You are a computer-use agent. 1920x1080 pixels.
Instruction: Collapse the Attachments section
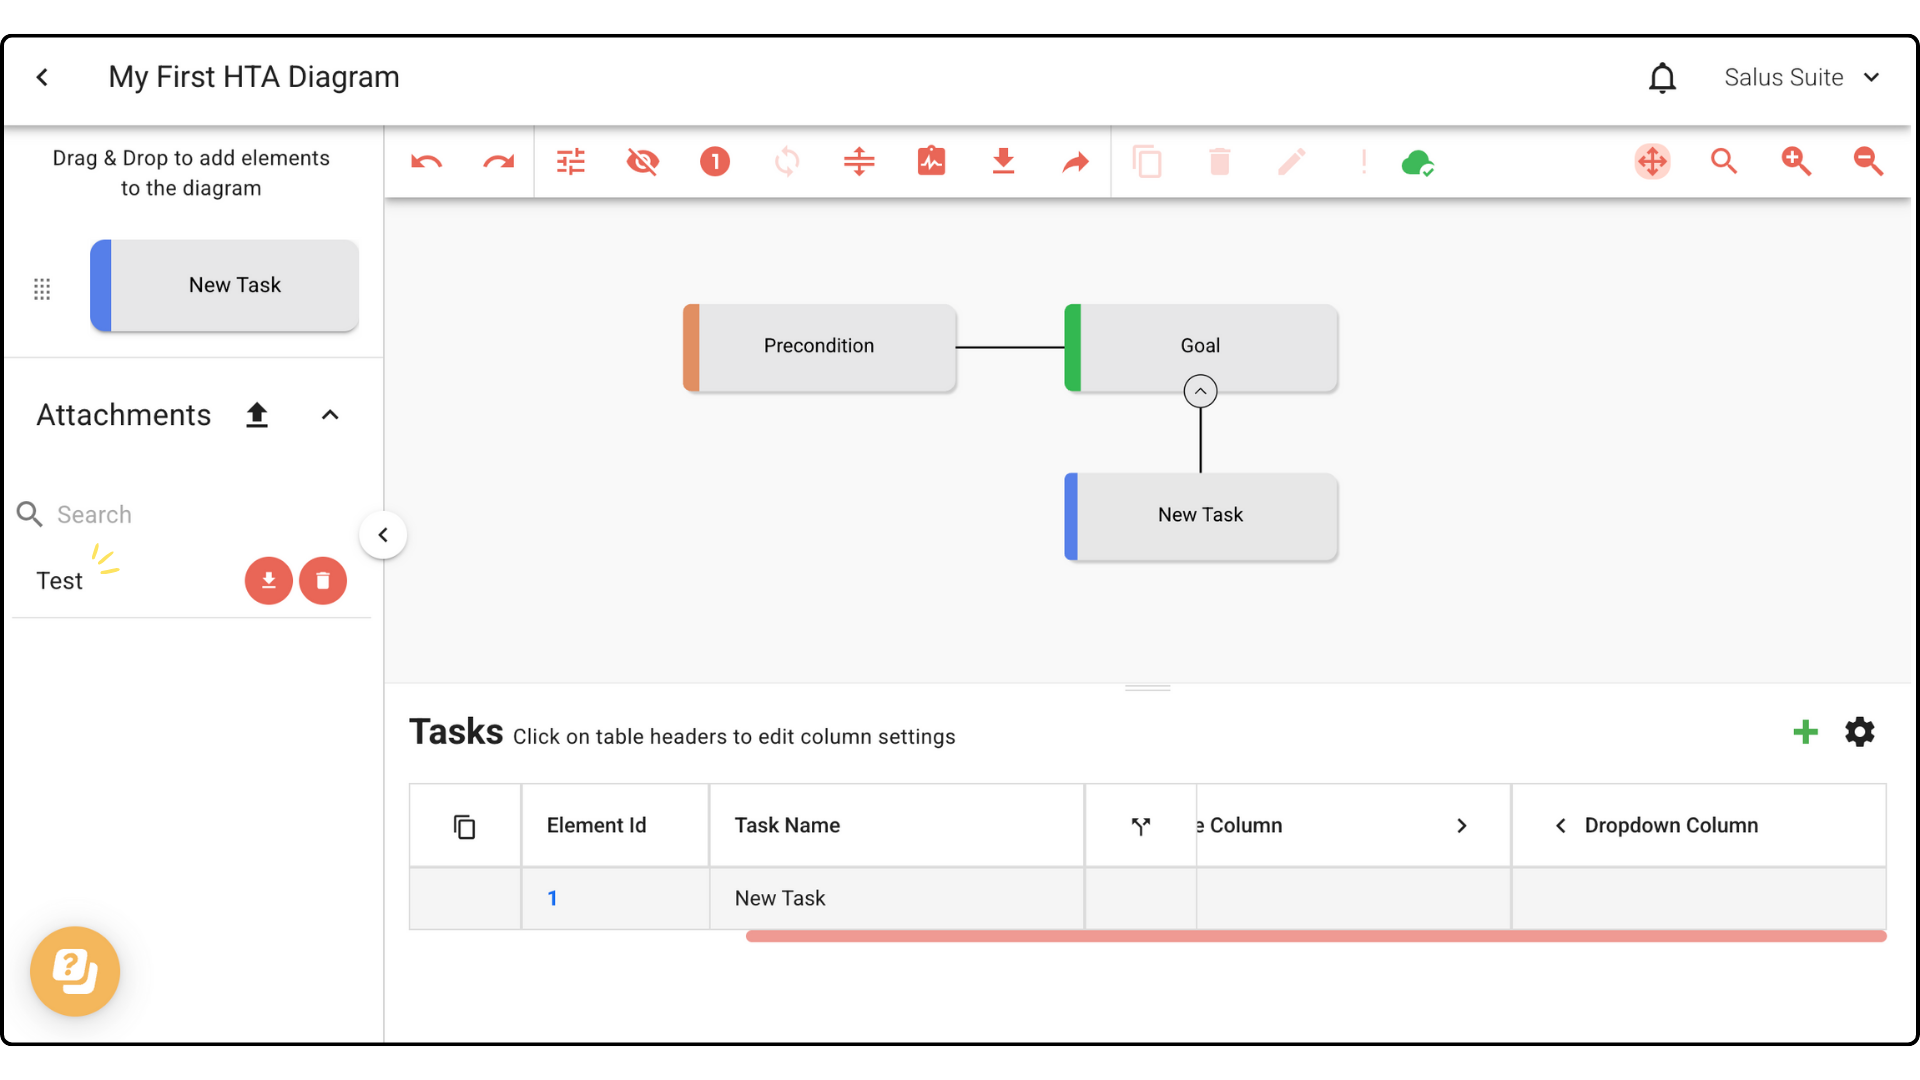tap(330, 415)
